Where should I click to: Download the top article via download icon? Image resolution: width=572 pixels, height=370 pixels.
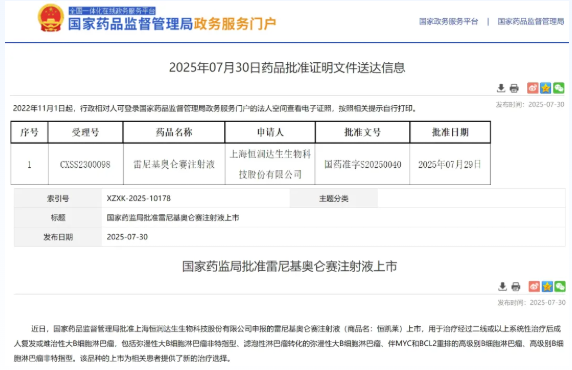[501, 88]
